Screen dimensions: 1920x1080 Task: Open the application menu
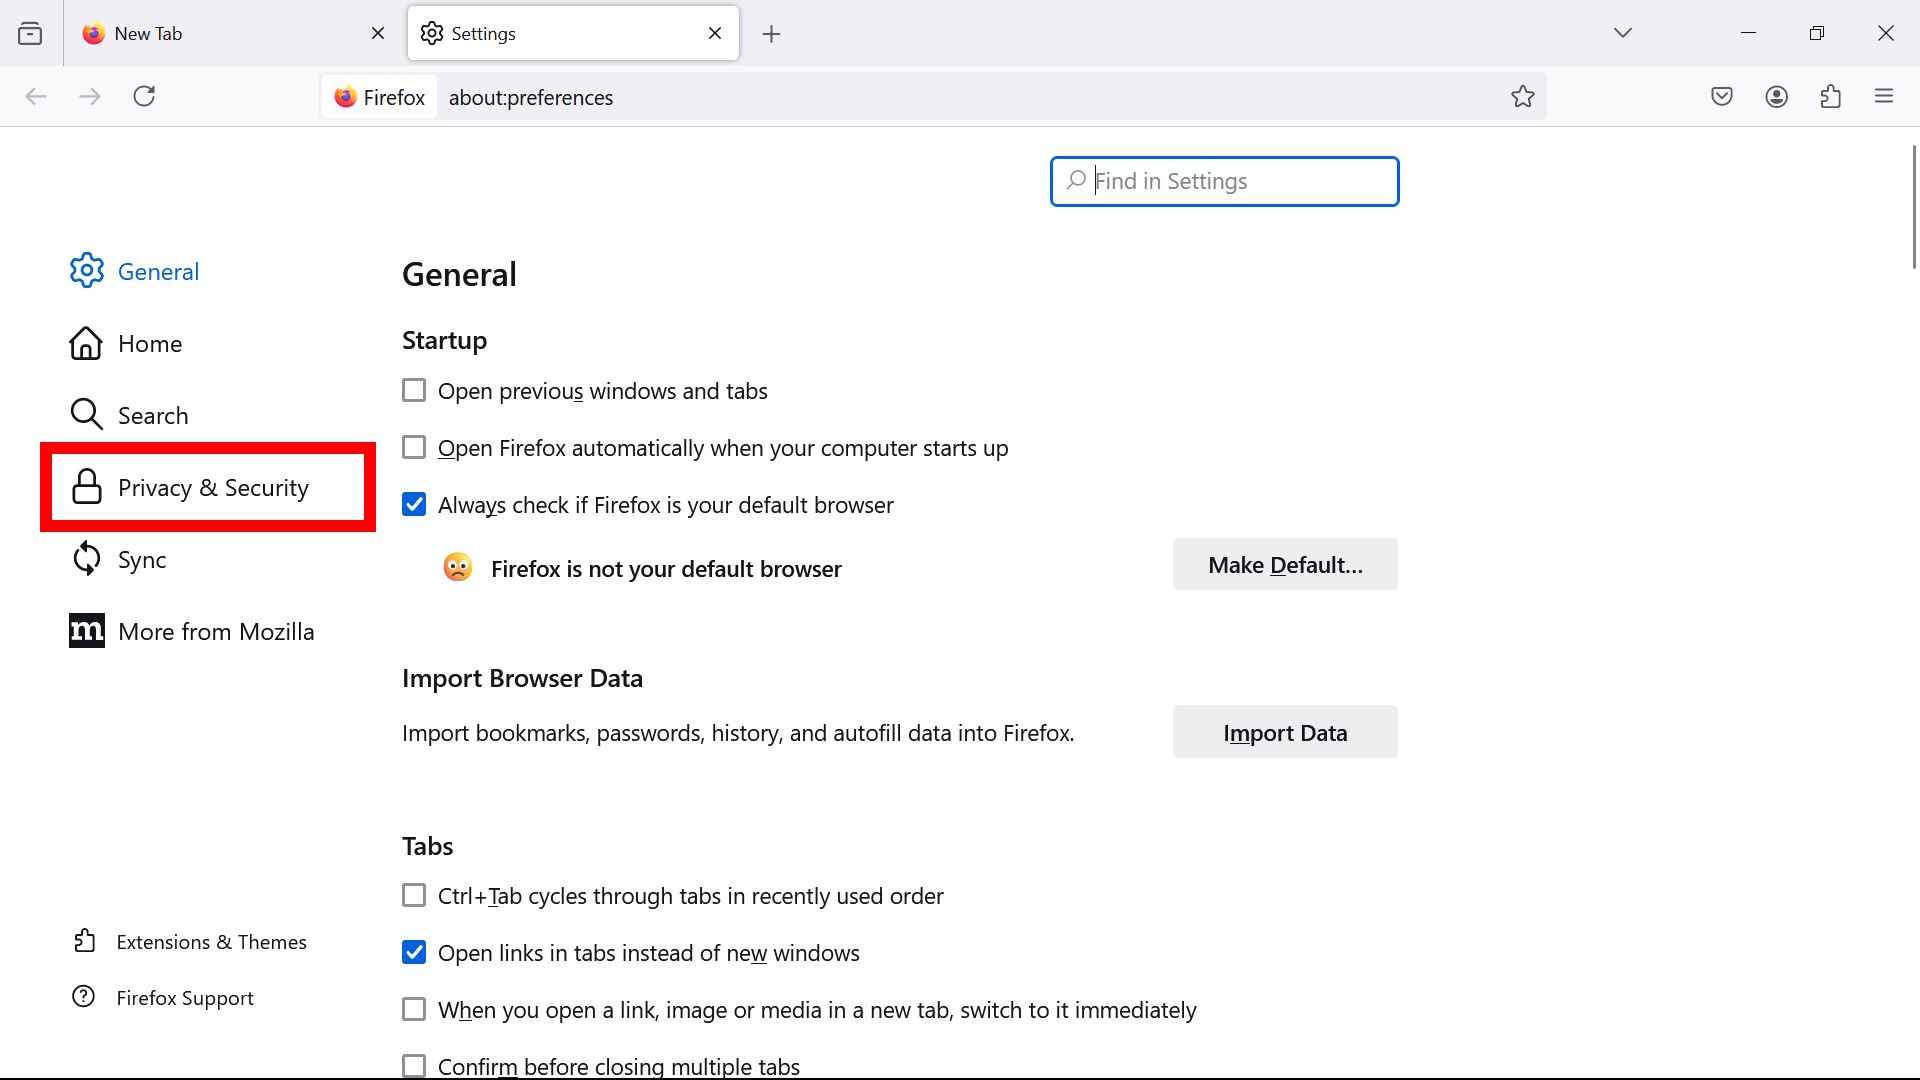coord(1885,96)
